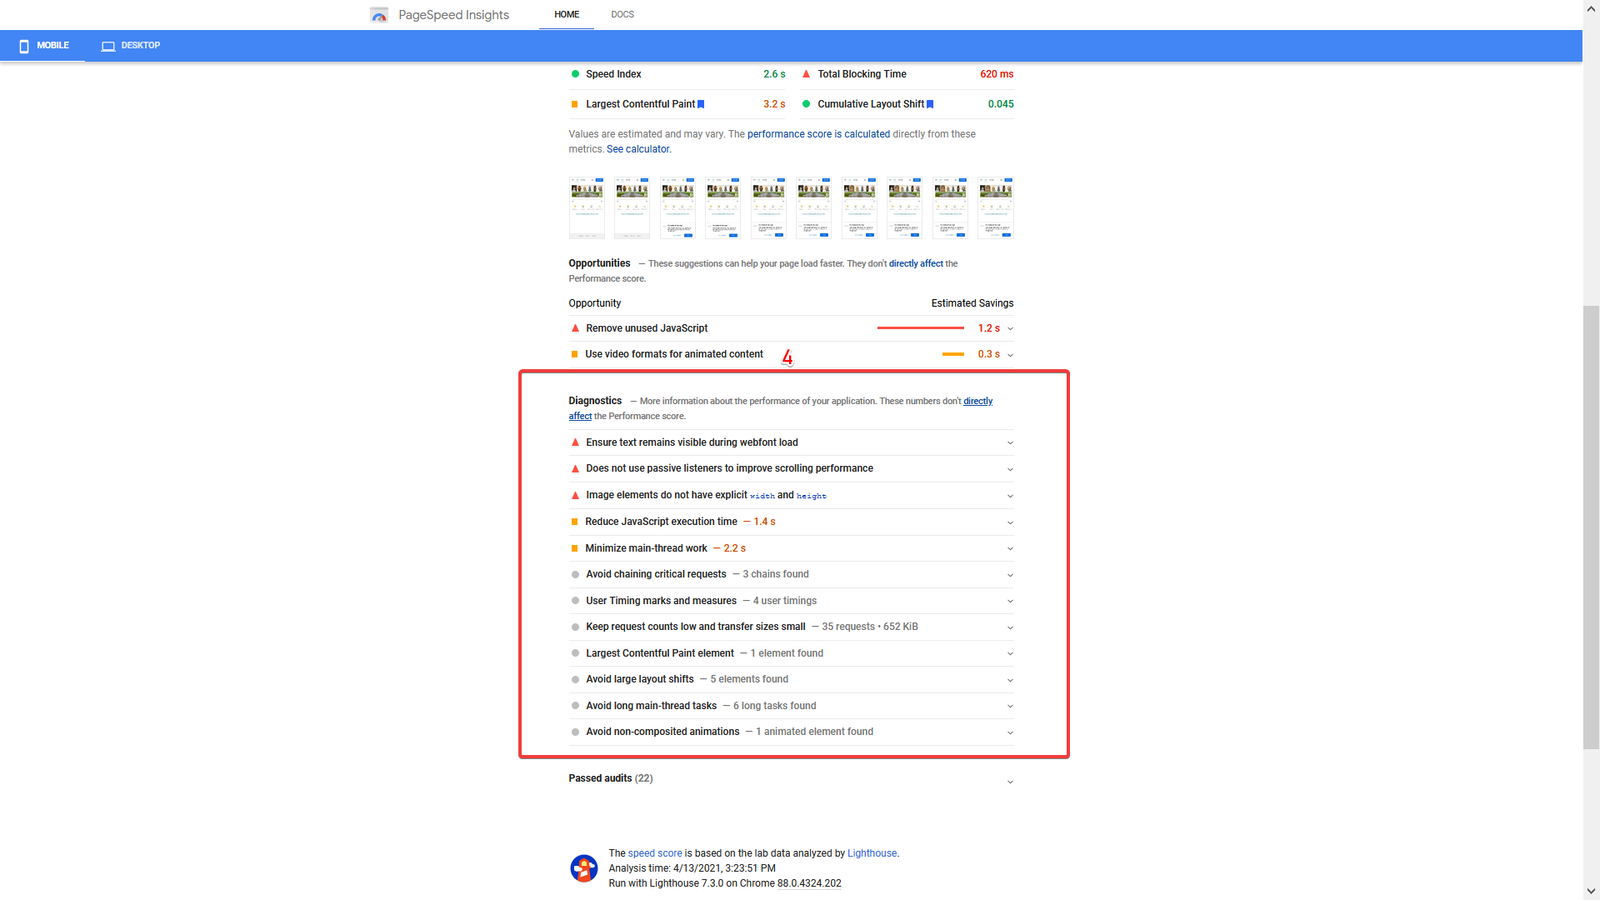Click the fifth filmstrip screenshot thumbnail
Screen dimensions: 1600x900
point(768,208)
